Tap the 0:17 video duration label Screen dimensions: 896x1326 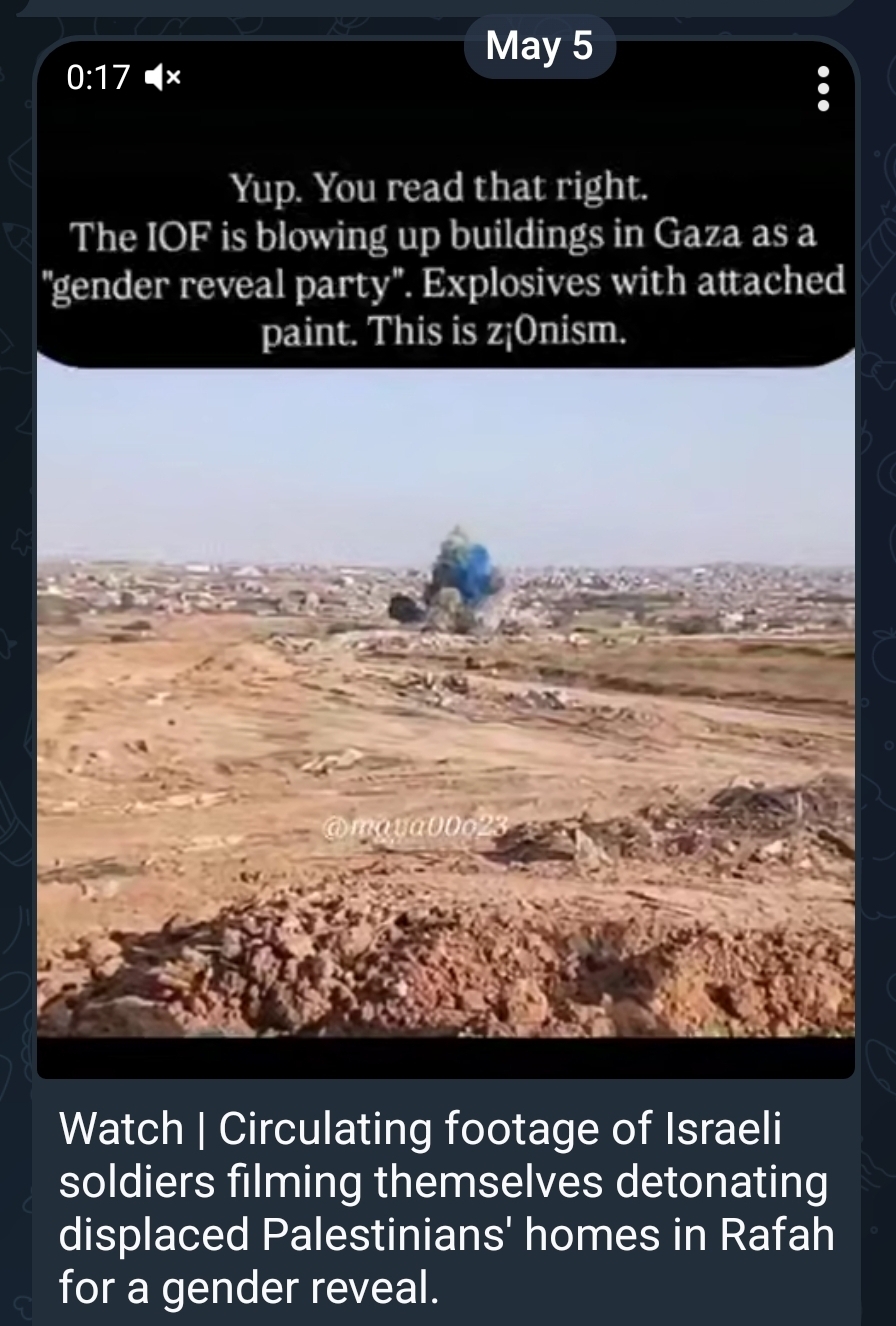[98, 77]
